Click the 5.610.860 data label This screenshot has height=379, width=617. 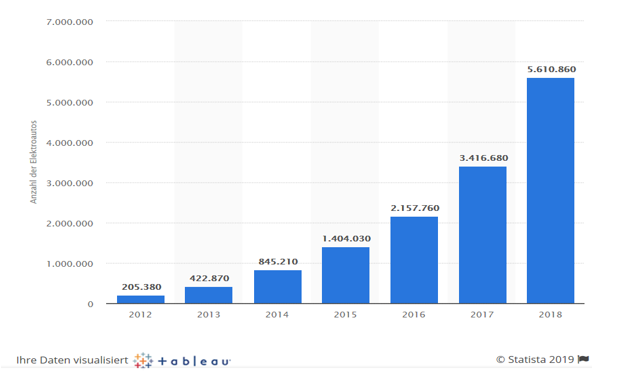551,69
